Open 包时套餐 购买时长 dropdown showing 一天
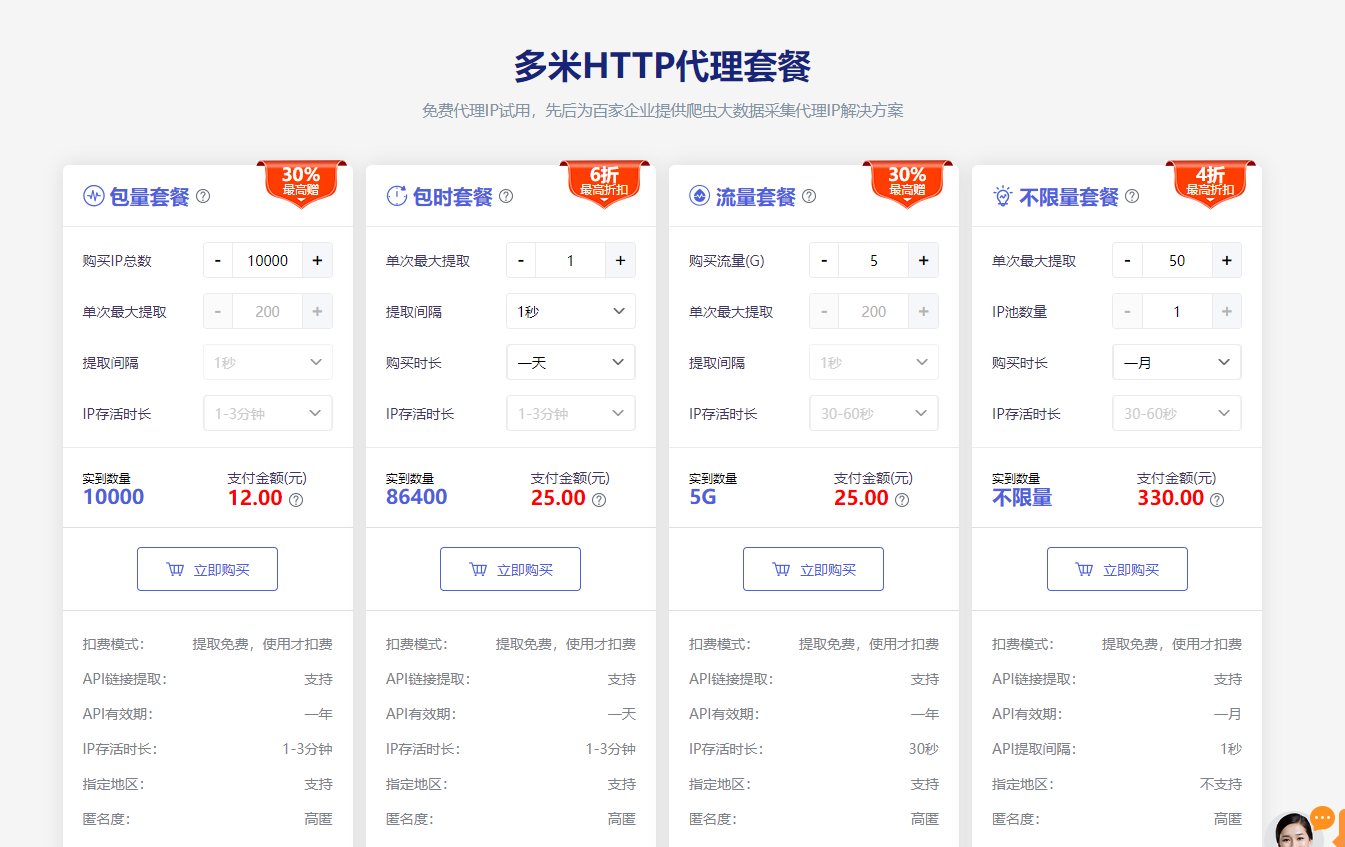This screenshot has height=847, width=1345. [571, 362]
